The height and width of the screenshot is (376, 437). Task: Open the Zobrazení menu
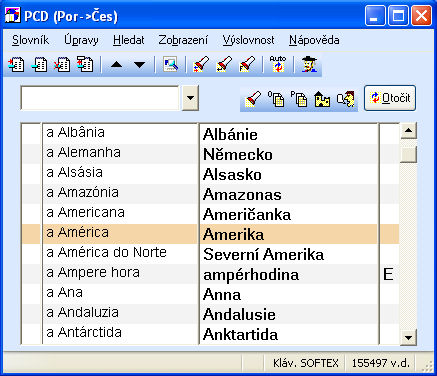[183, 40]
